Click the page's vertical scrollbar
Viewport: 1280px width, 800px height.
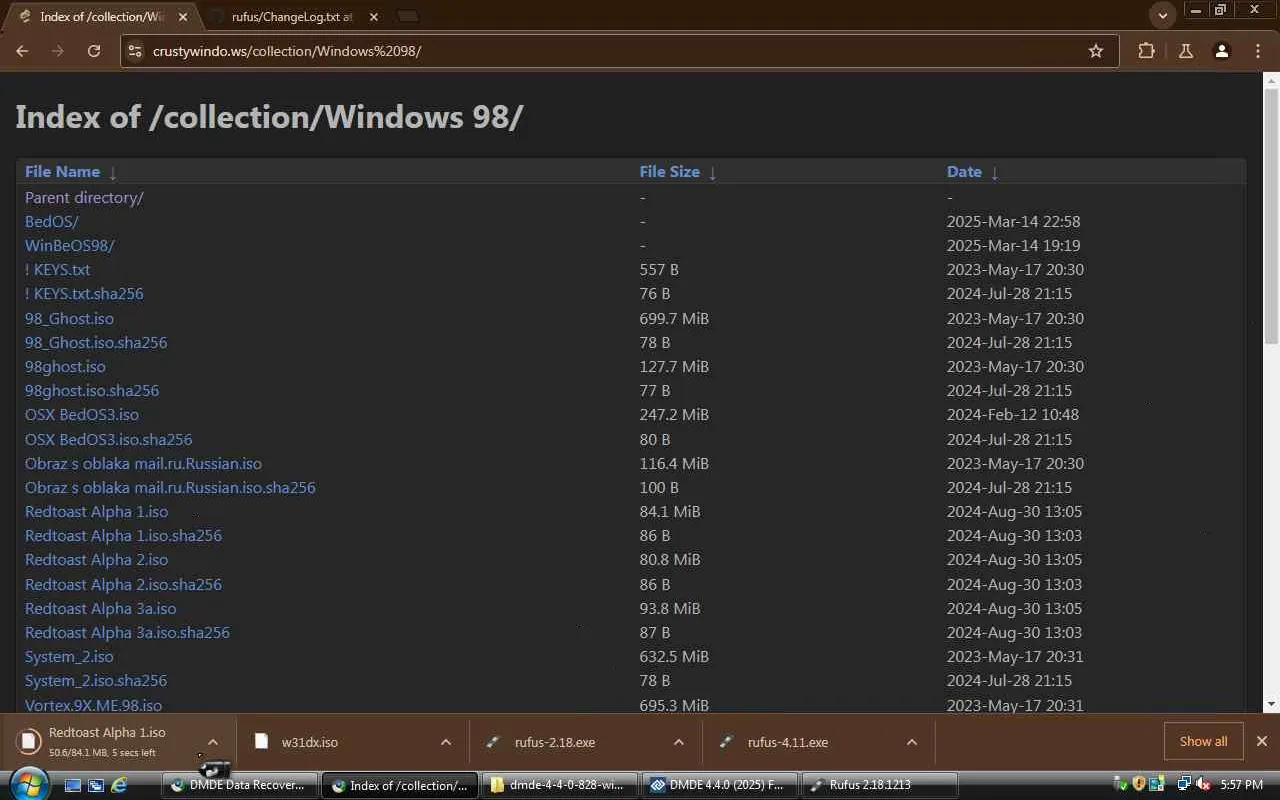tap(1271, 215)
